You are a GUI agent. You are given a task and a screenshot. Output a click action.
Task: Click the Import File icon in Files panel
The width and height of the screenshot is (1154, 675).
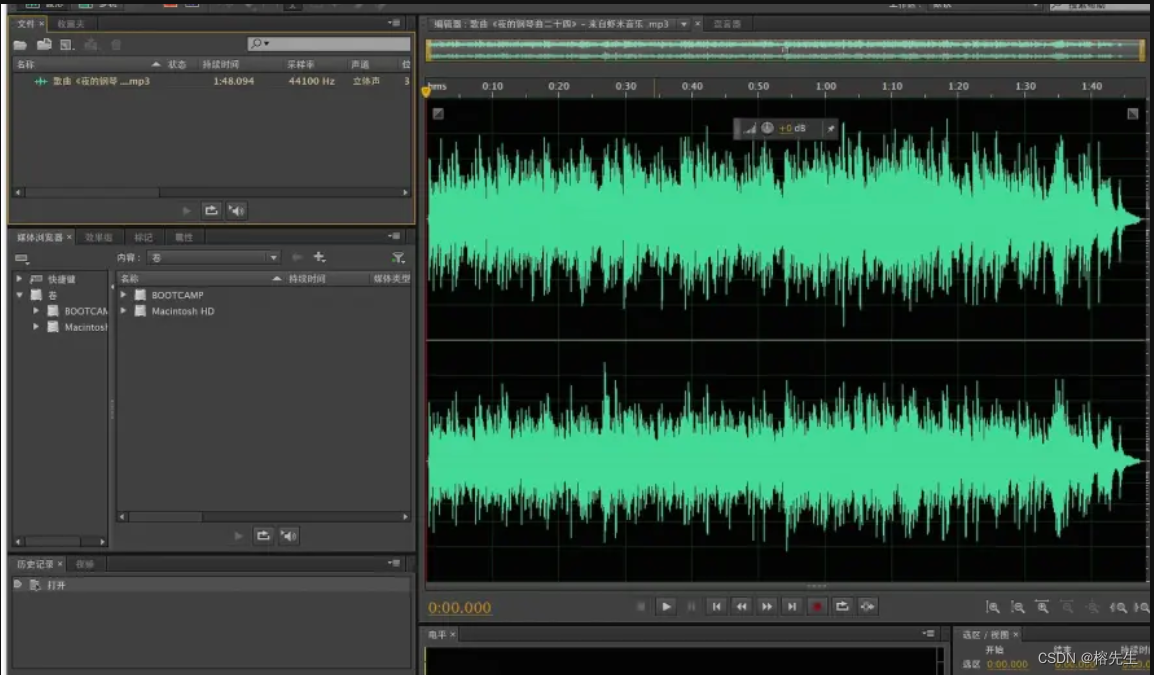[x=44, y=45]
